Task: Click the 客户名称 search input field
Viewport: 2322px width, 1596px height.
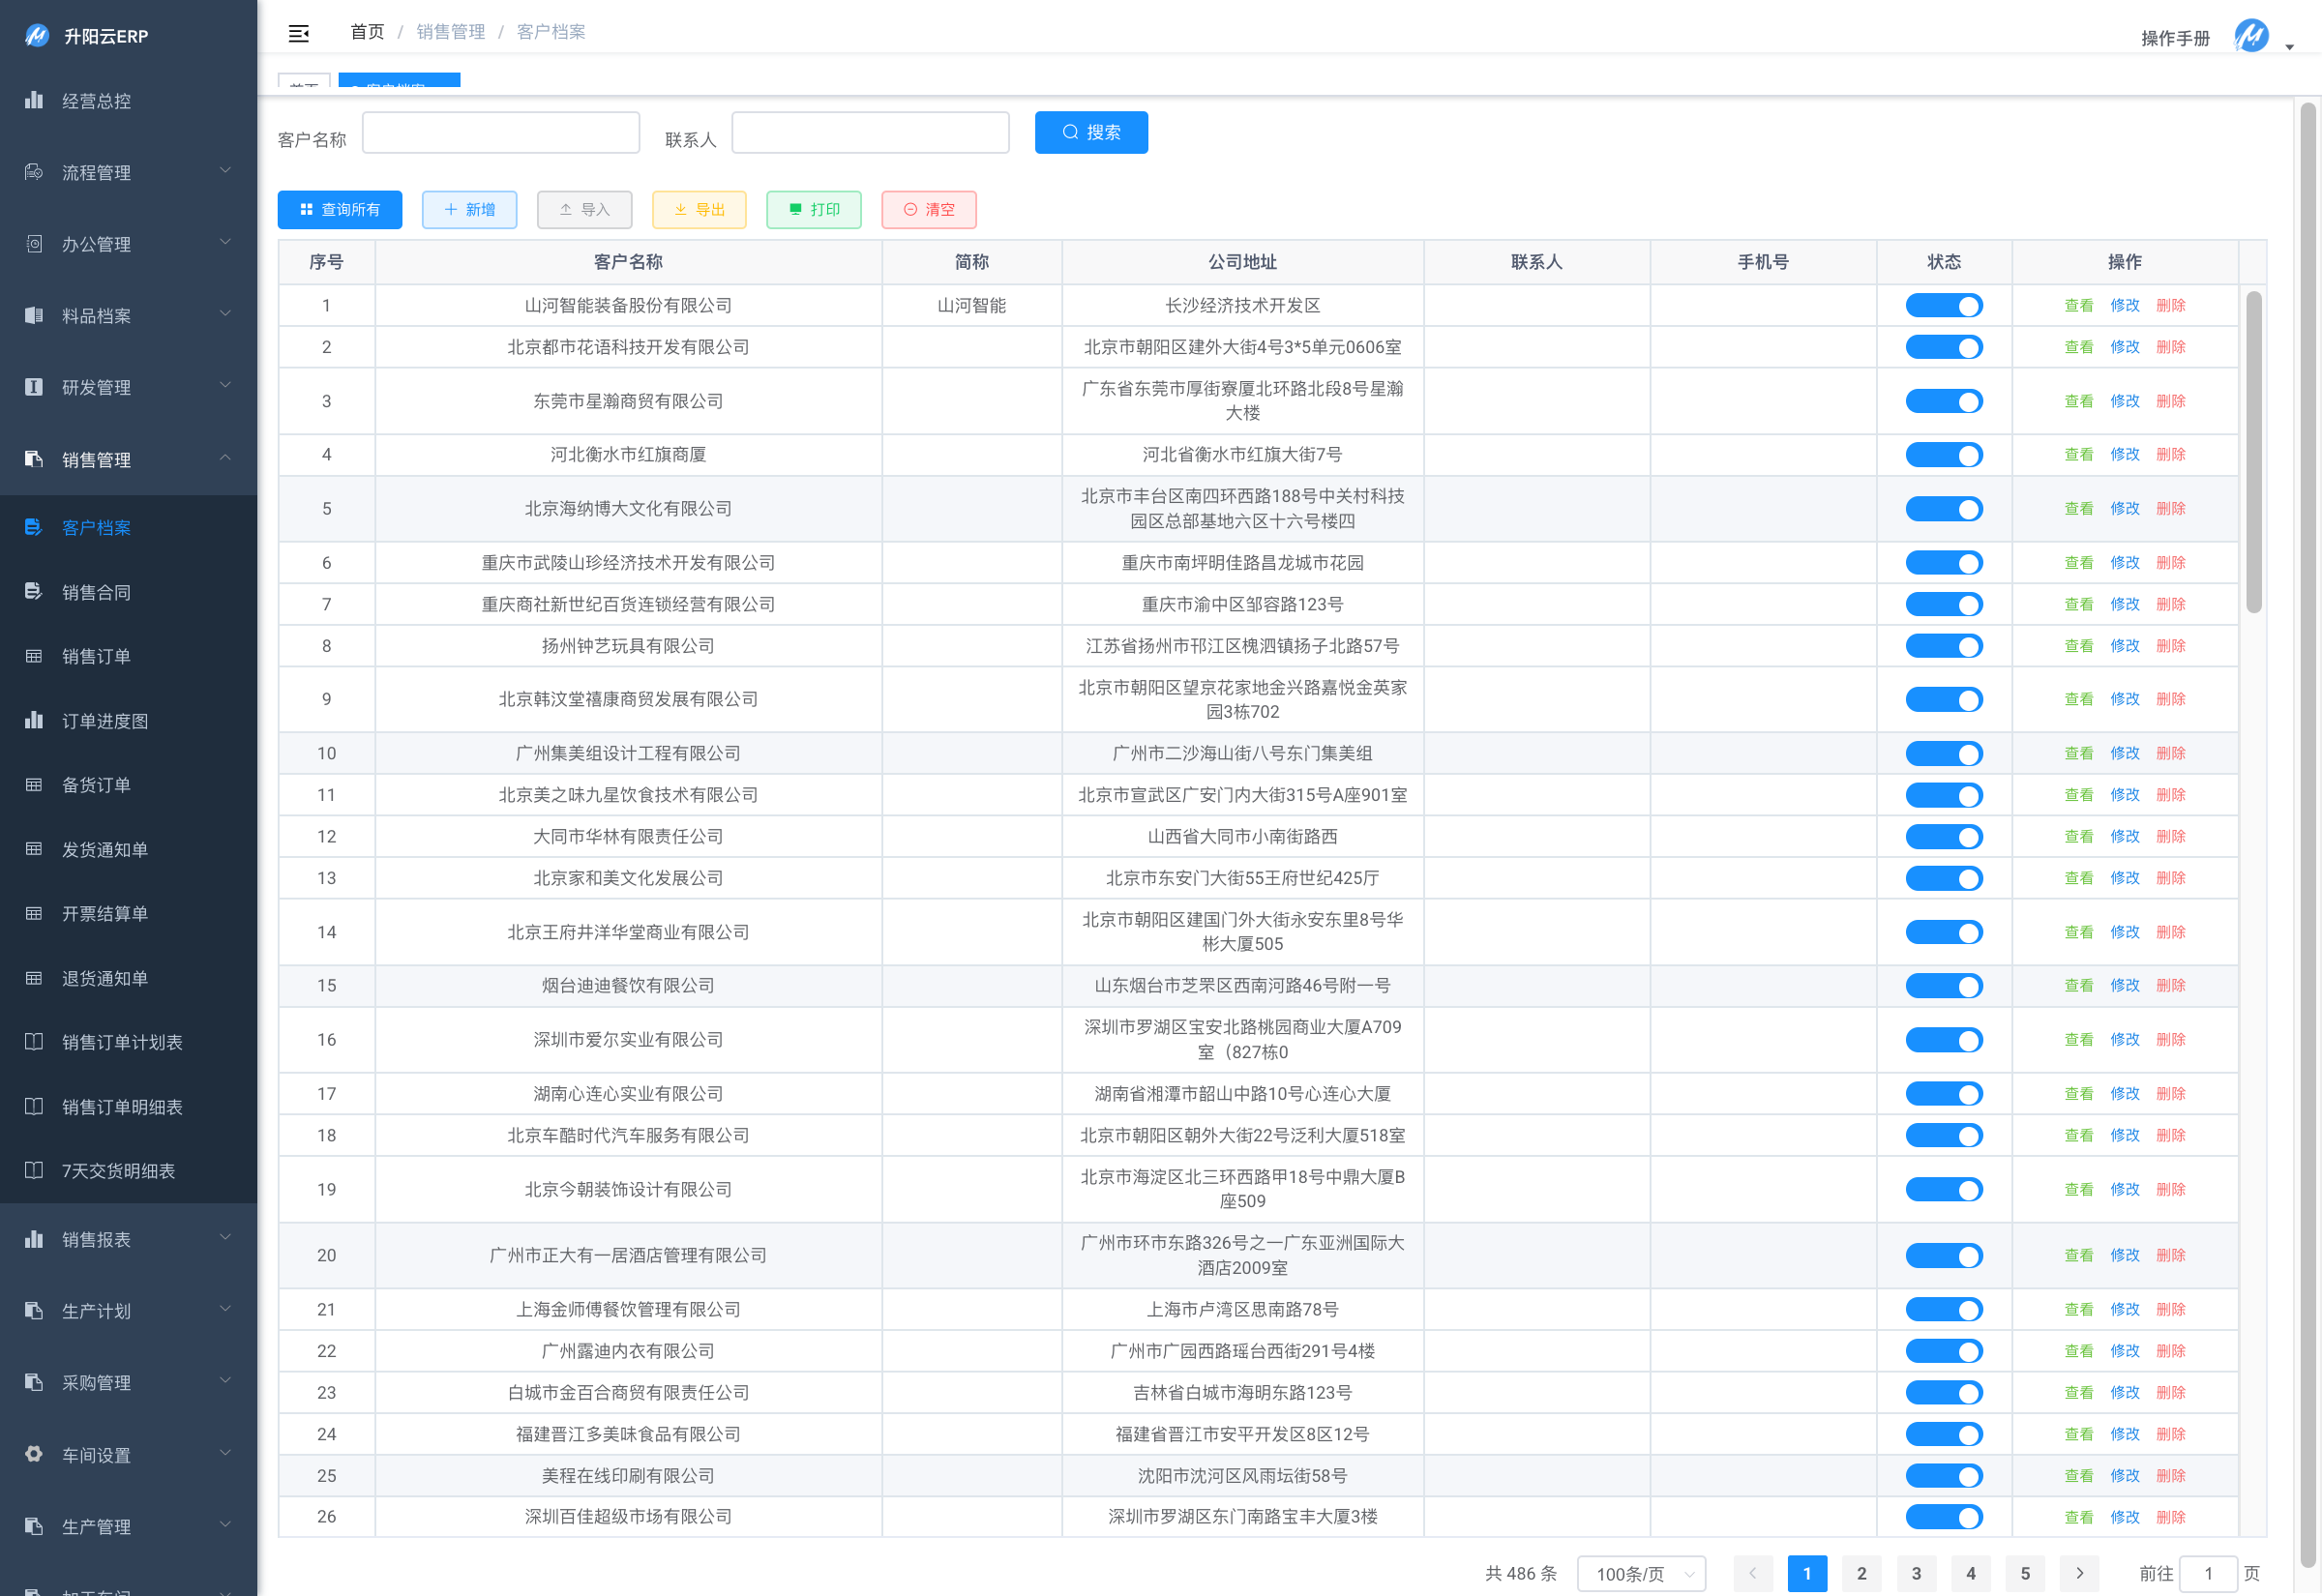Action: (x=500, y=133)
